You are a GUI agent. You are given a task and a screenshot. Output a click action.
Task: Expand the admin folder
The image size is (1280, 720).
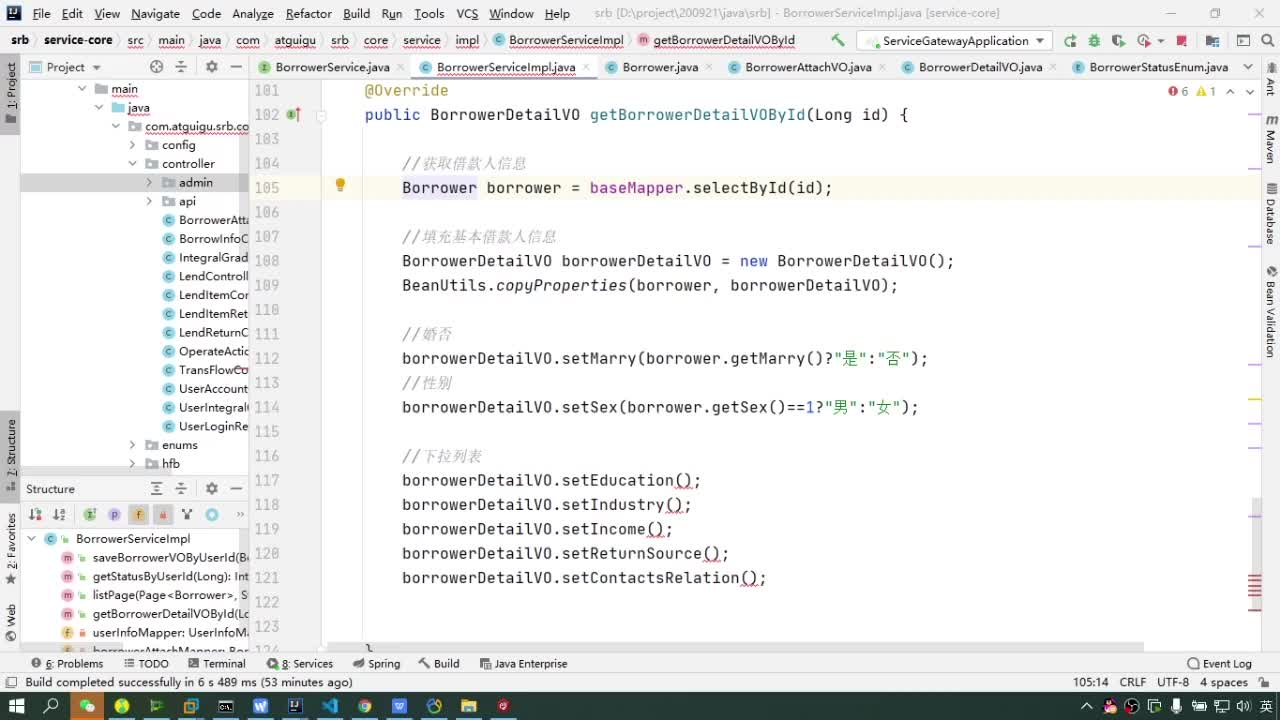click(x=149, y=183)
